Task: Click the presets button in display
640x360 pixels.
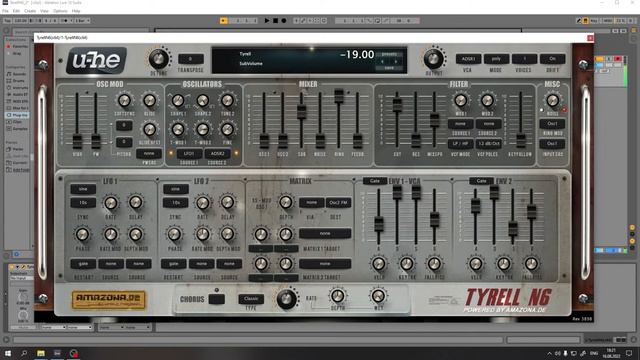Action: (x=389, y=54)
